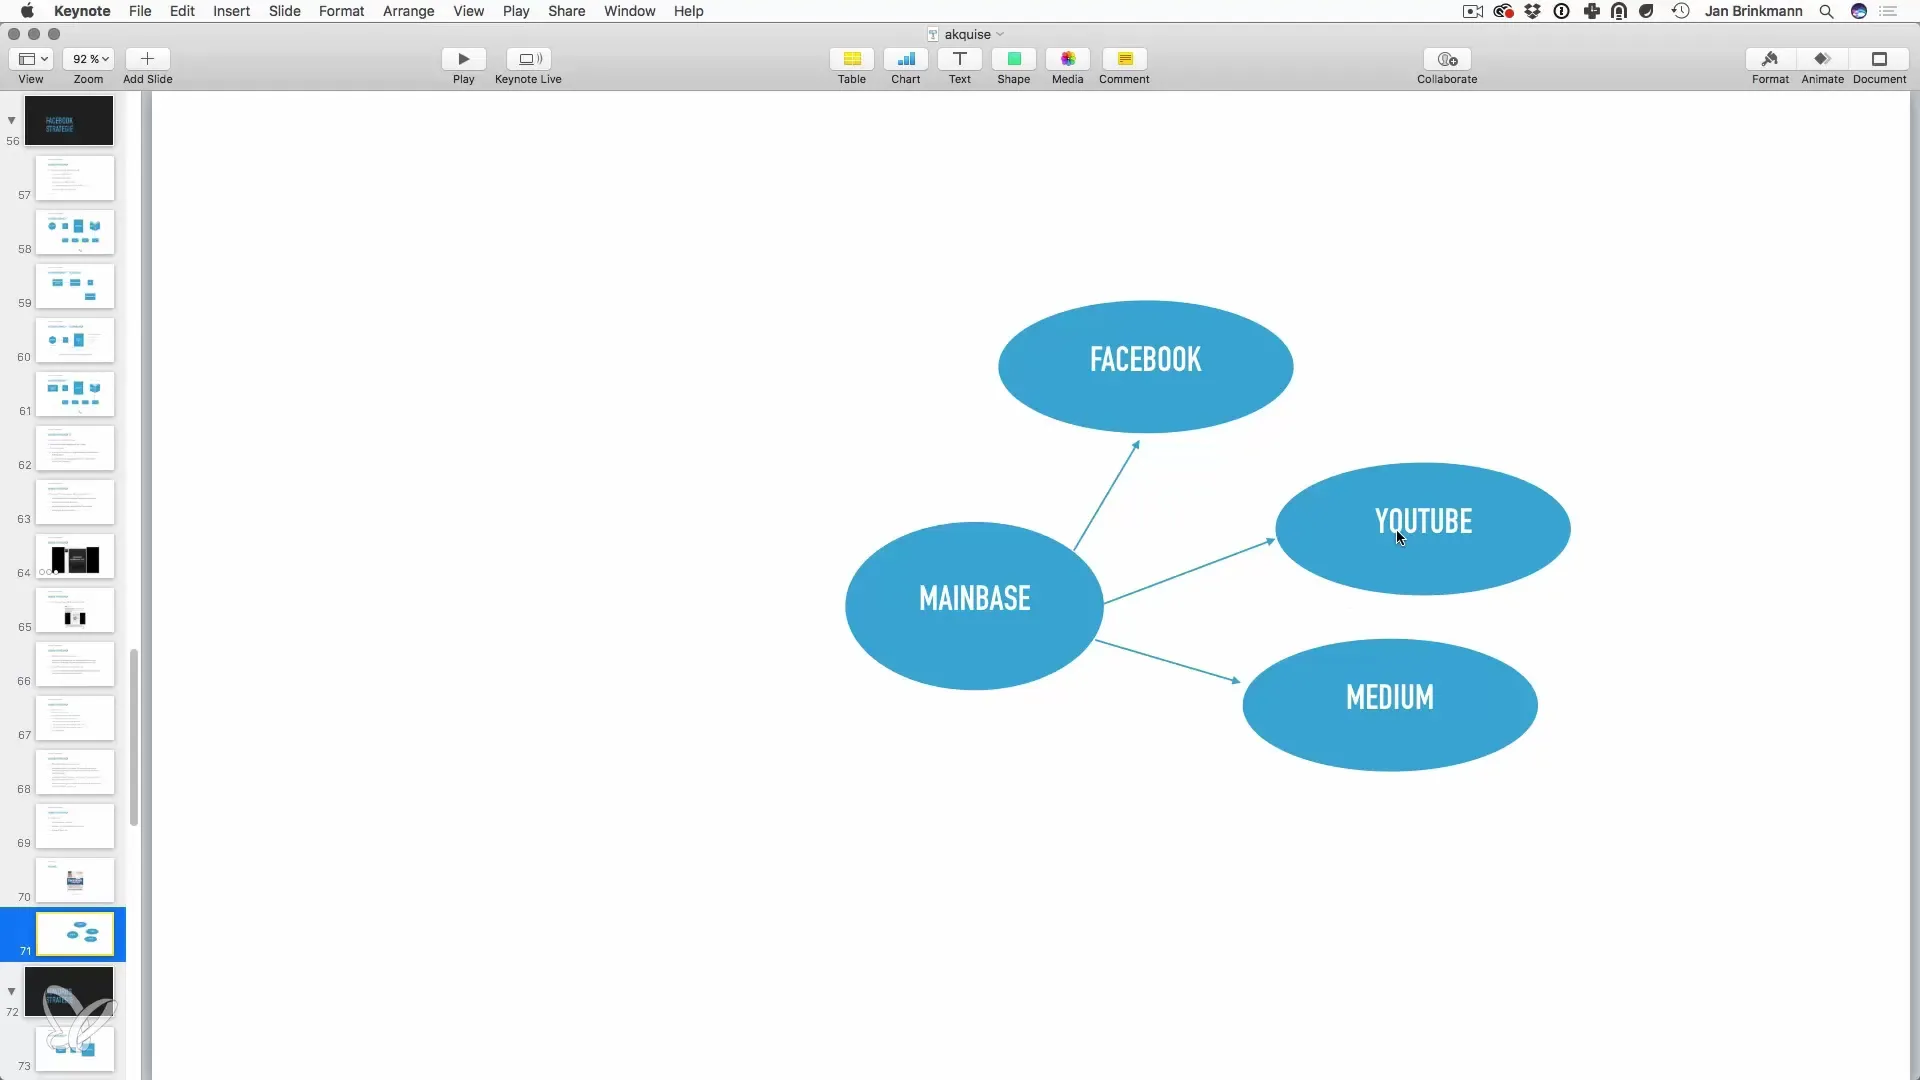Select slide 65 thumbnail
Screen dimensions: 1920x1080
(75, 610)
